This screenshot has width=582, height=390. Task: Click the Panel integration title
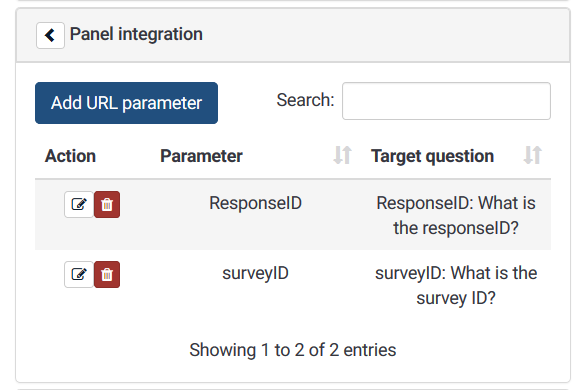136,34
